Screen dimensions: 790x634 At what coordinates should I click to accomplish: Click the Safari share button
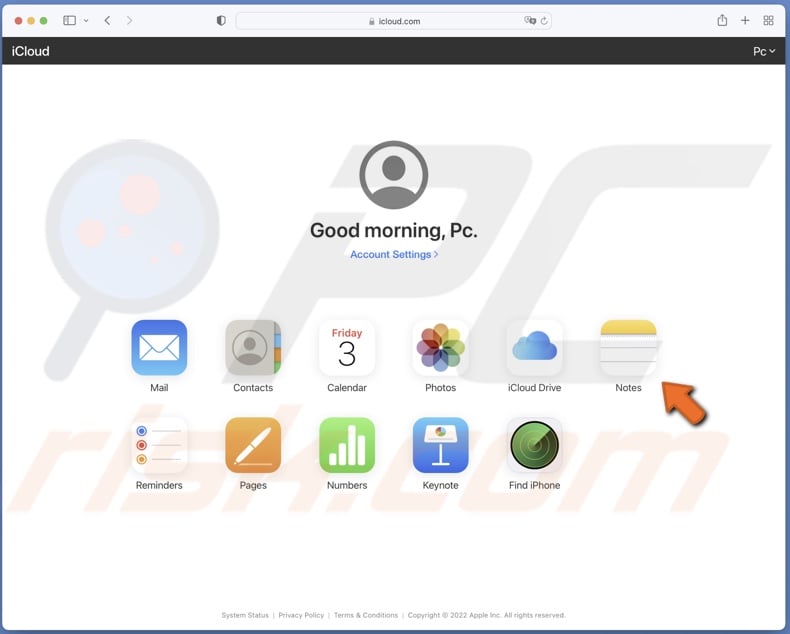tap(722, 20)
